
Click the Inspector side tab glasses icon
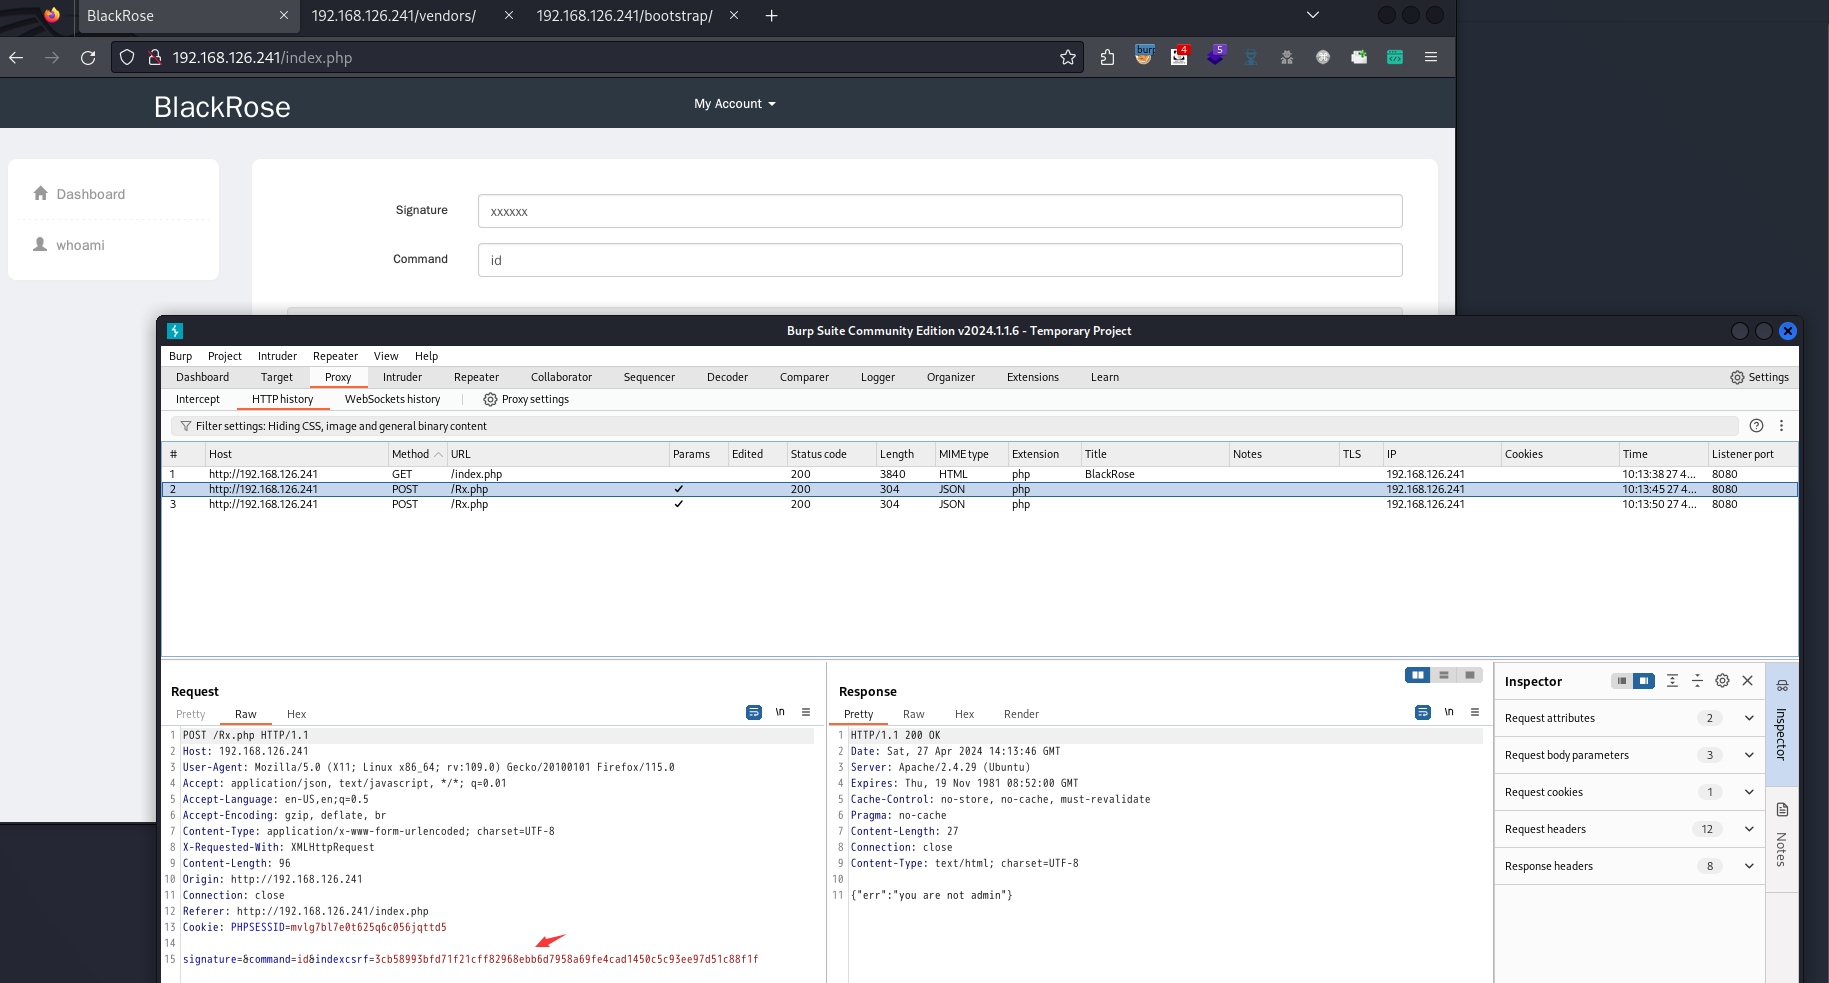1782,686
